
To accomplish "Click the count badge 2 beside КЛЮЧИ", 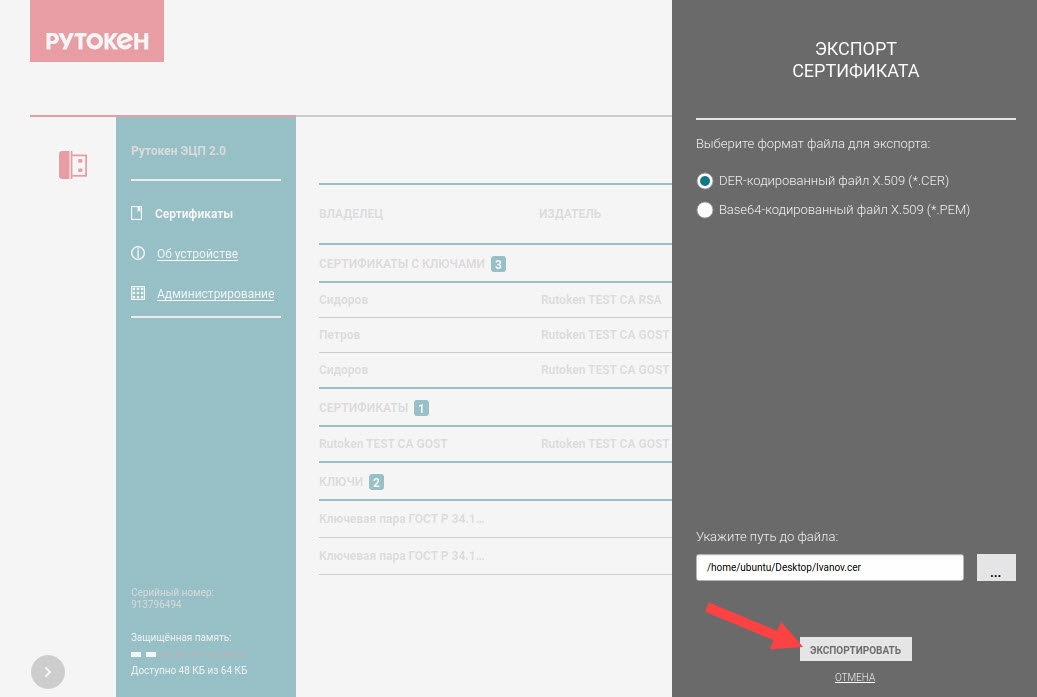I will [376, 483].
